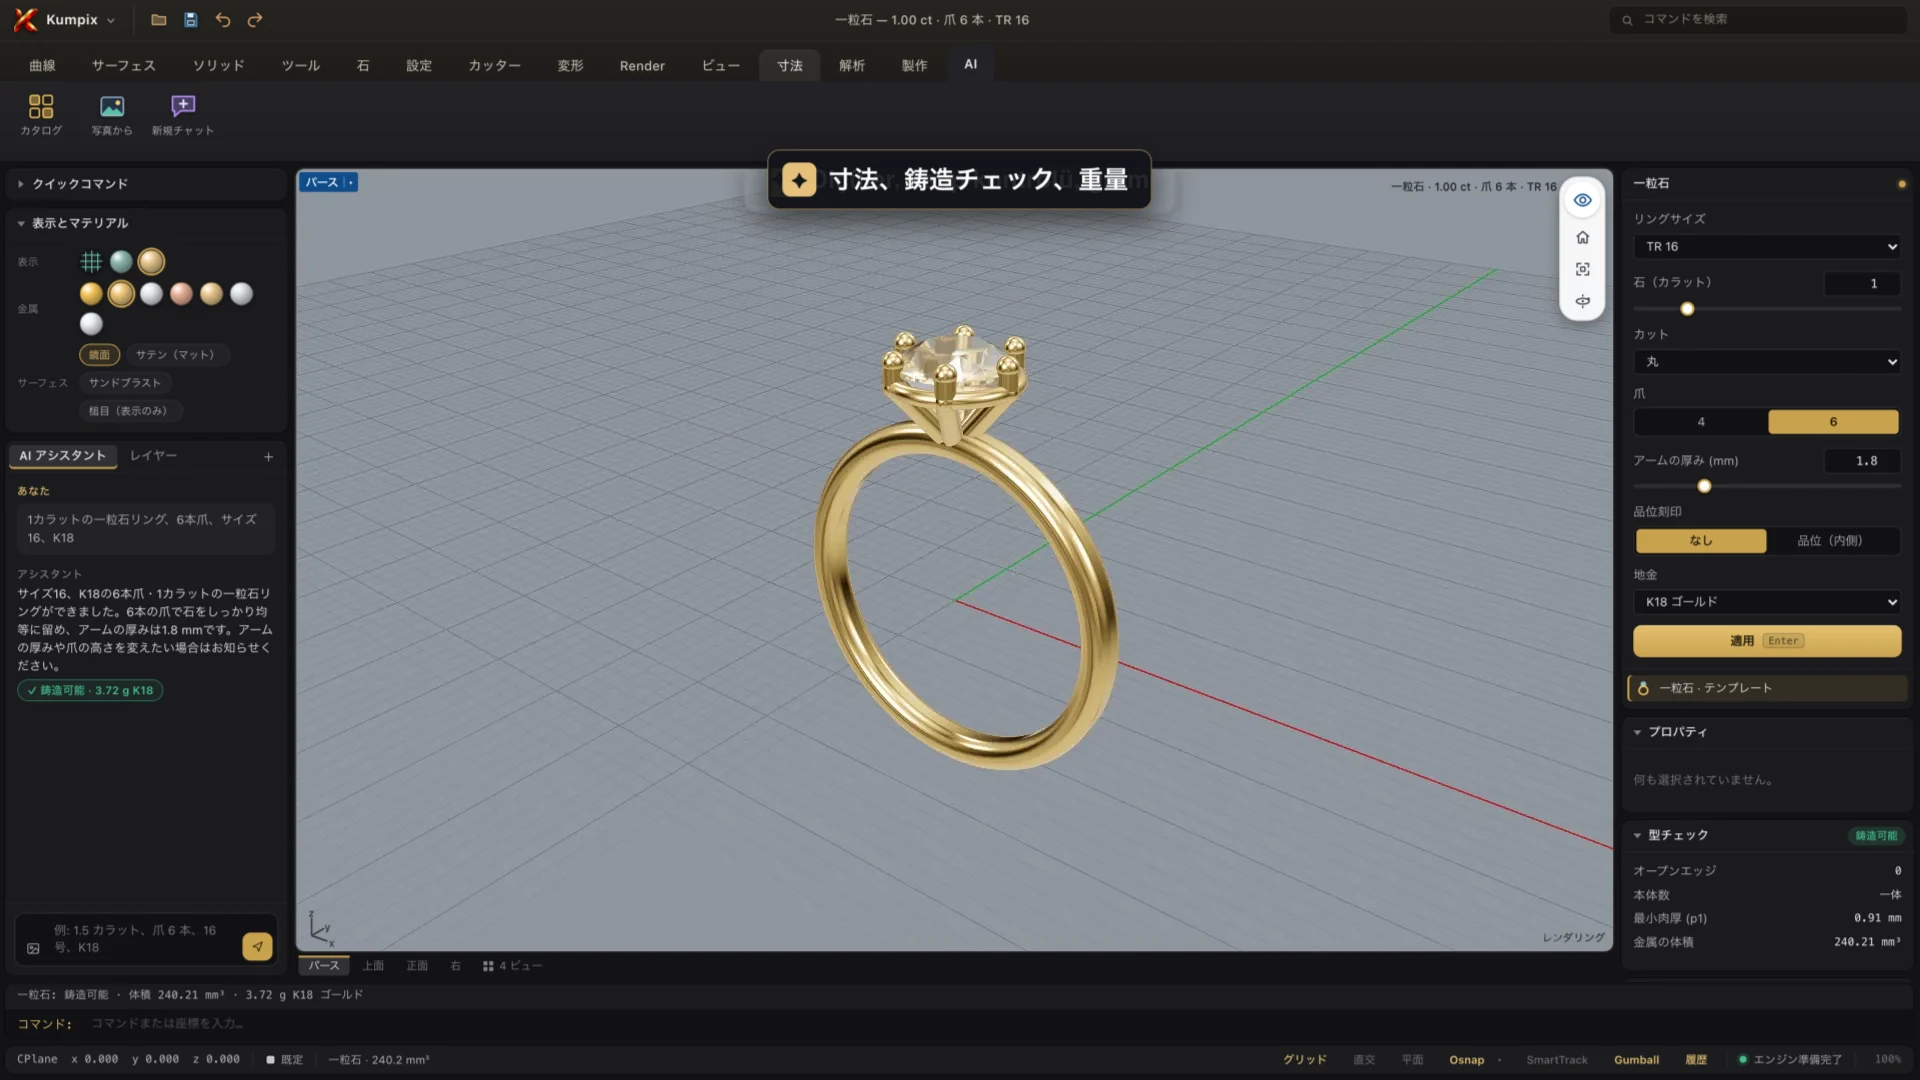Click the 適用 apply button

pos(1767,641)
